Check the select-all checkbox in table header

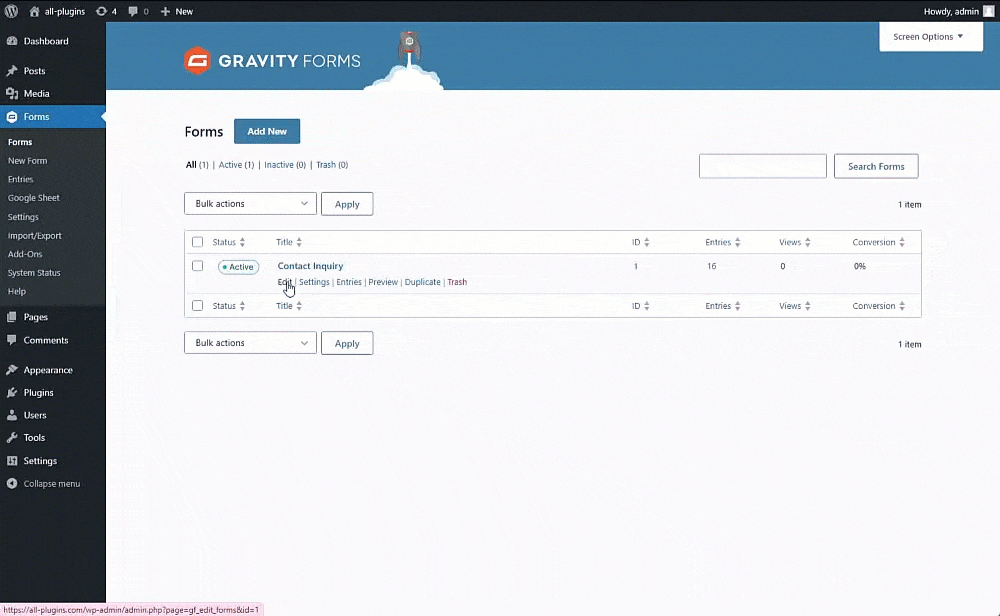(198, 242)
